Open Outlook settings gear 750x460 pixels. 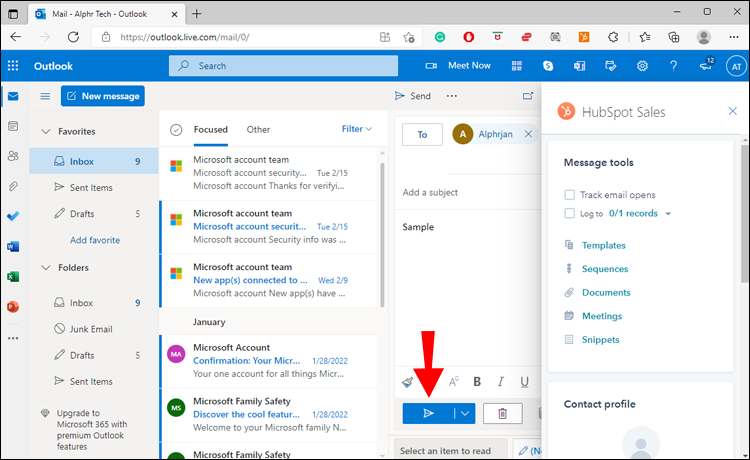642,66
